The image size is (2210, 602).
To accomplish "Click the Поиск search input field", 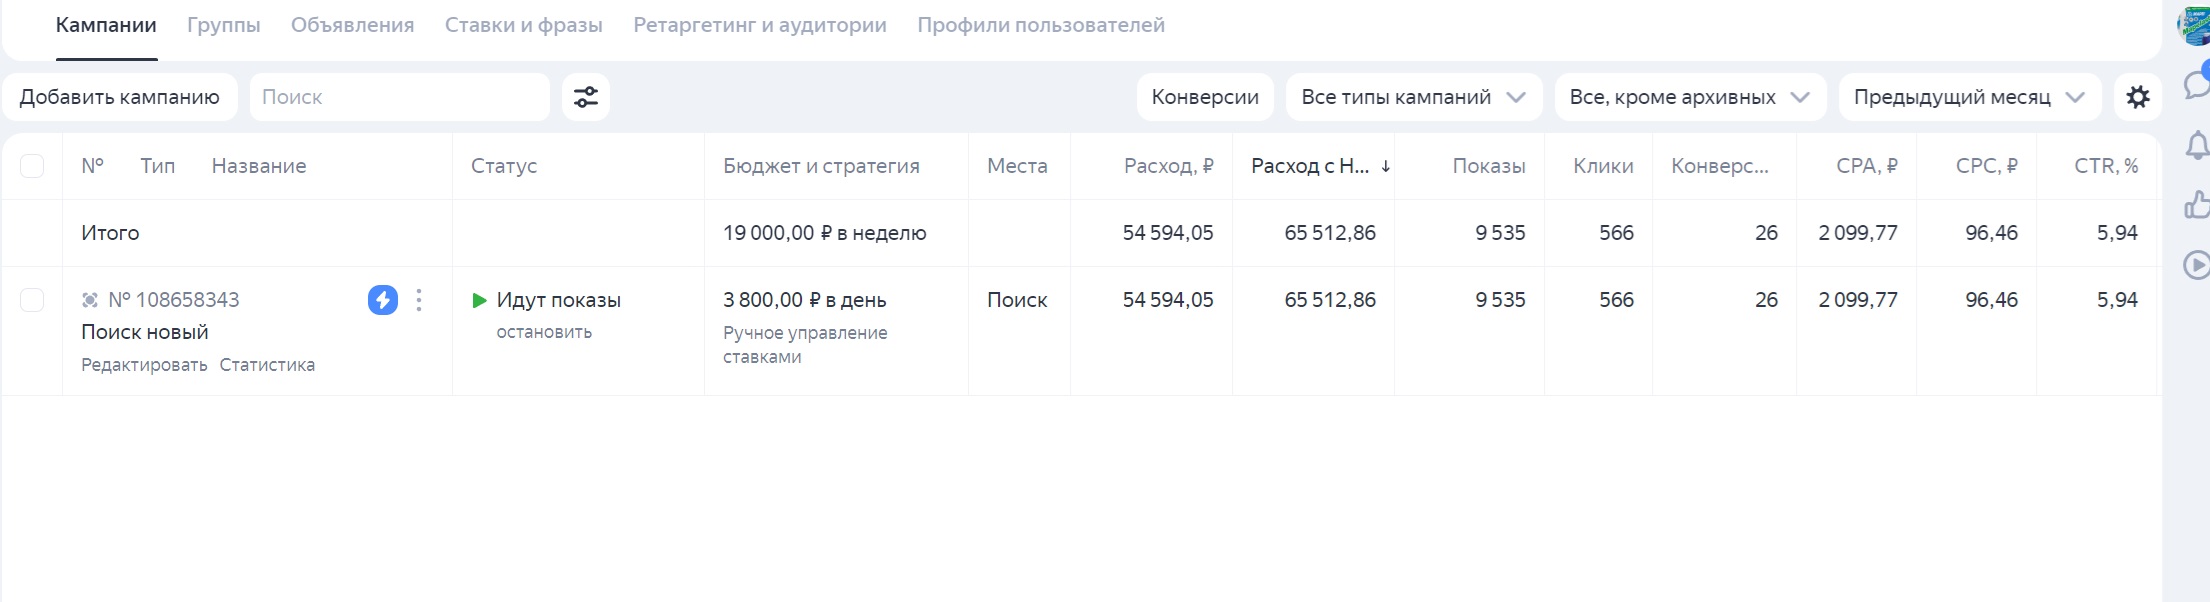I will pos(400,97).
